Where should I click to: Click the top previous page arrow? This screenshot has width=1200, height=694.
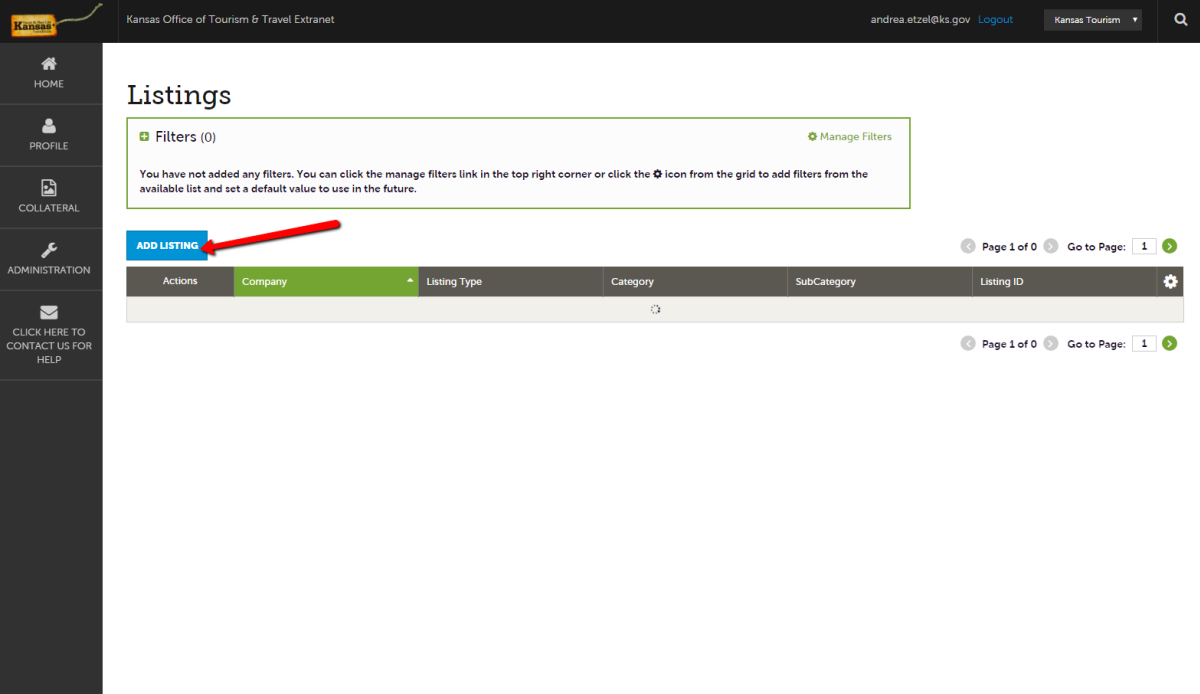pyautogui.click(x=968, y=246)
